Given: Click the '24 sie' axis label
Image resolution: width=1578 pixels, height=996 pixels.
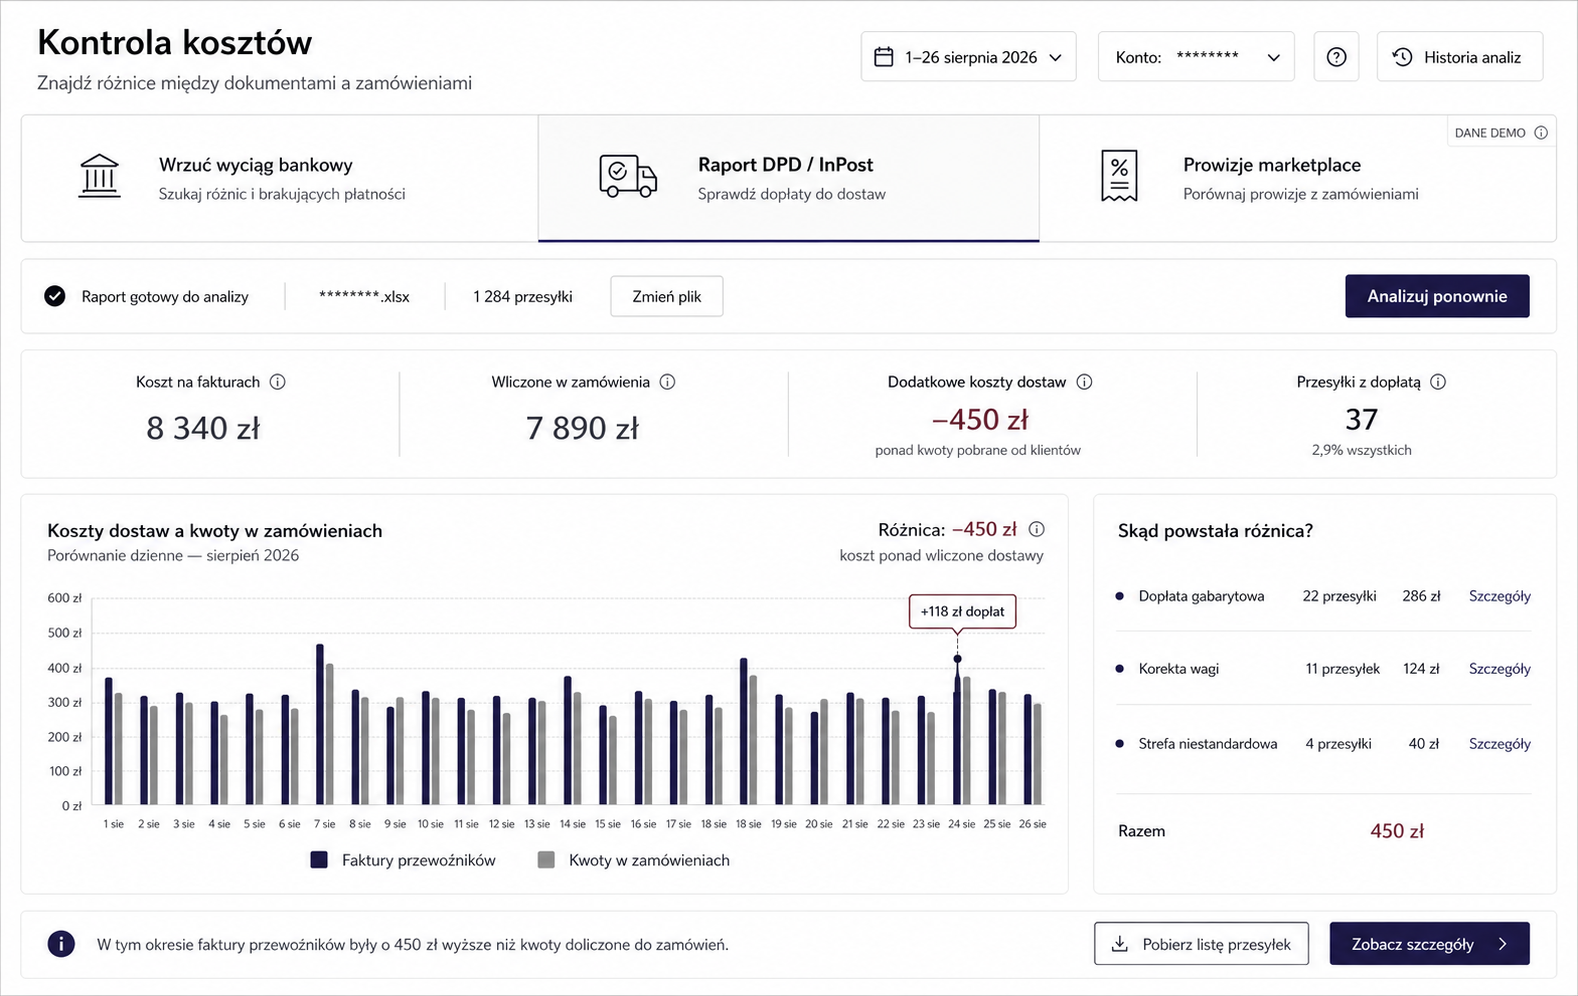Looking at the screenshot, I should (961, 824).
